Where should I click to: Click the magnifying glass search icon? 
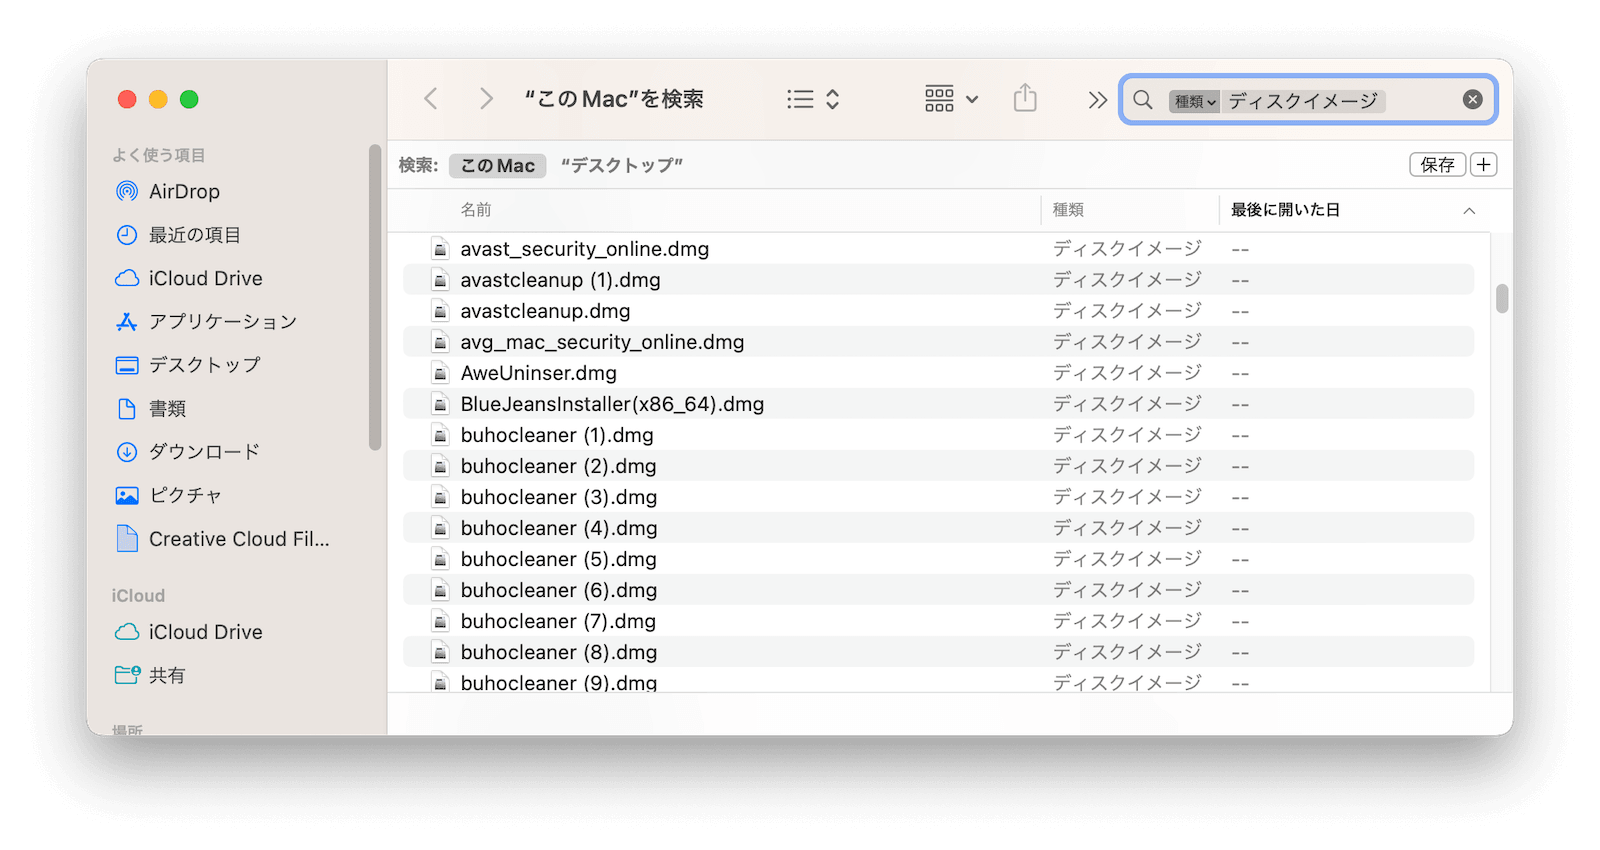(x=1143, y=100)
